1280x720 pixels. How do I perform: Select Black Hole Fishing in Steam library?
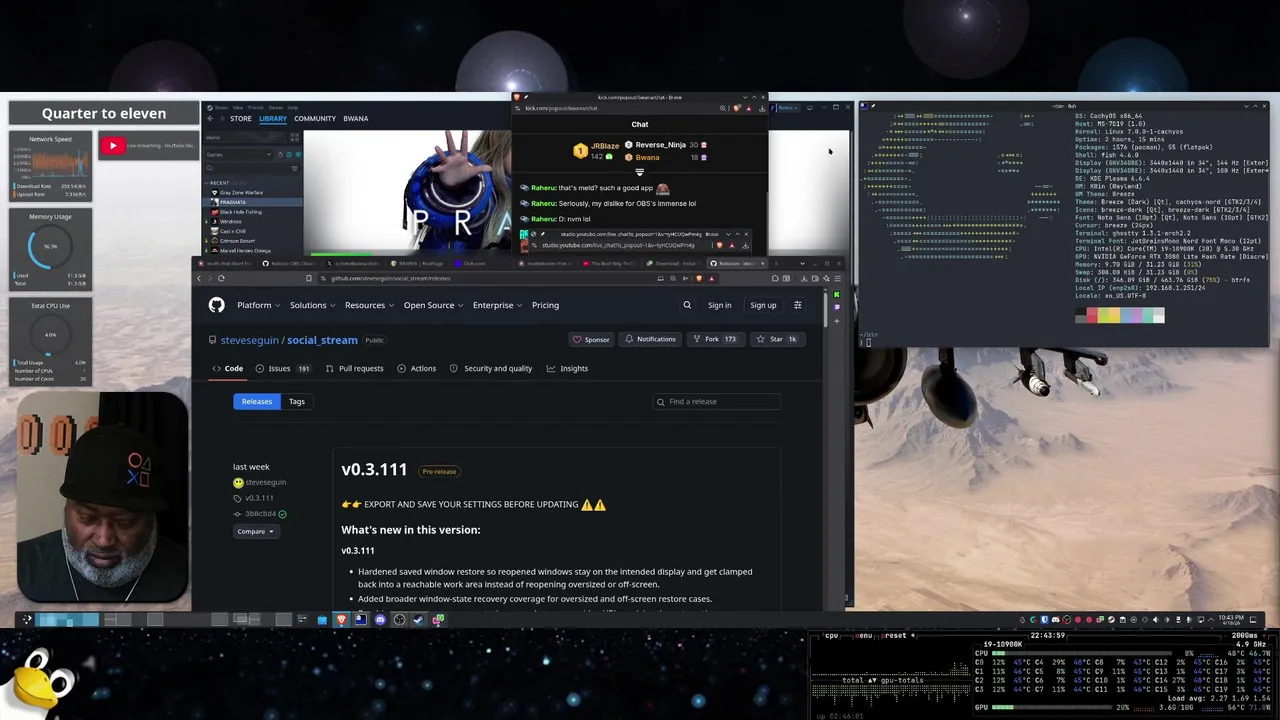pos(240,212)
